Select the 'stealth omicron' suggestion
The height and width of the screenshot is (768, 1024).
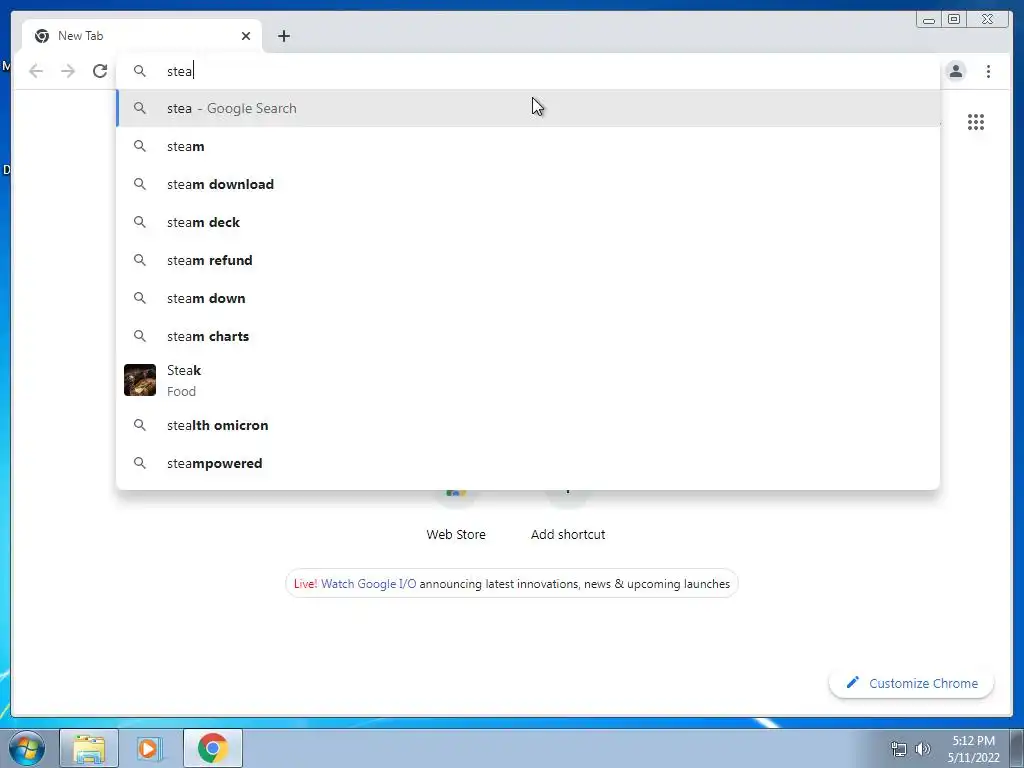point(528,425)
